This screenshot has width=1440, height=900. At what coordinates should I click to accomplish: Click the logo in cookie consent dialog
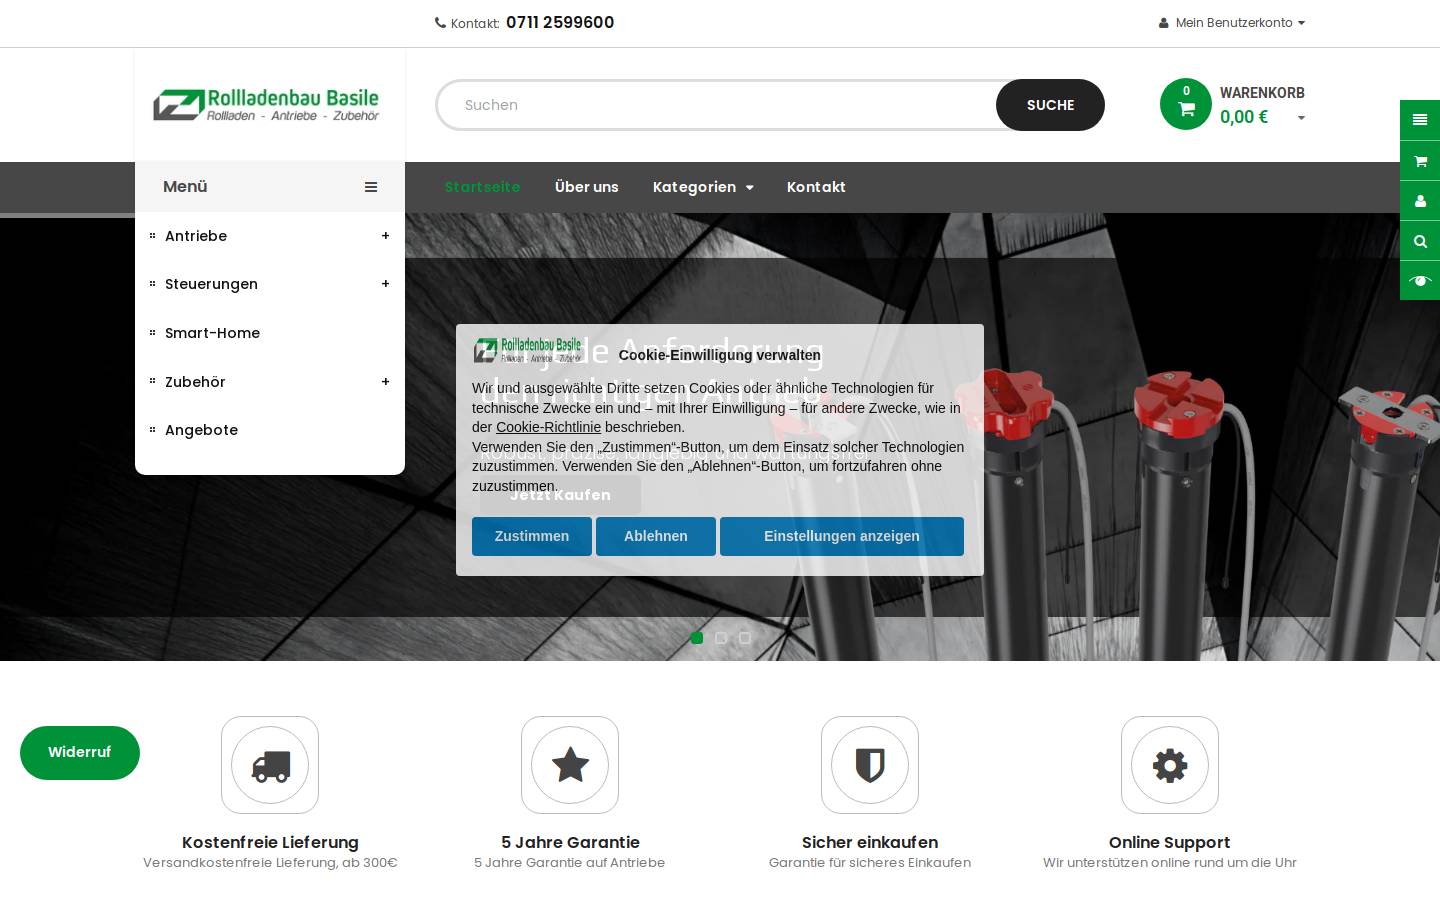(528, 350)
